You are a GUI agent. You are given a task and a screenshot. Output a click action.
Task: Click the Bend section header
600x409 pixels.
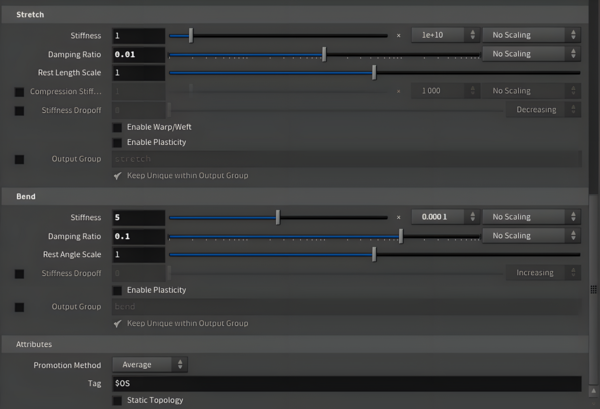point(295,196)
